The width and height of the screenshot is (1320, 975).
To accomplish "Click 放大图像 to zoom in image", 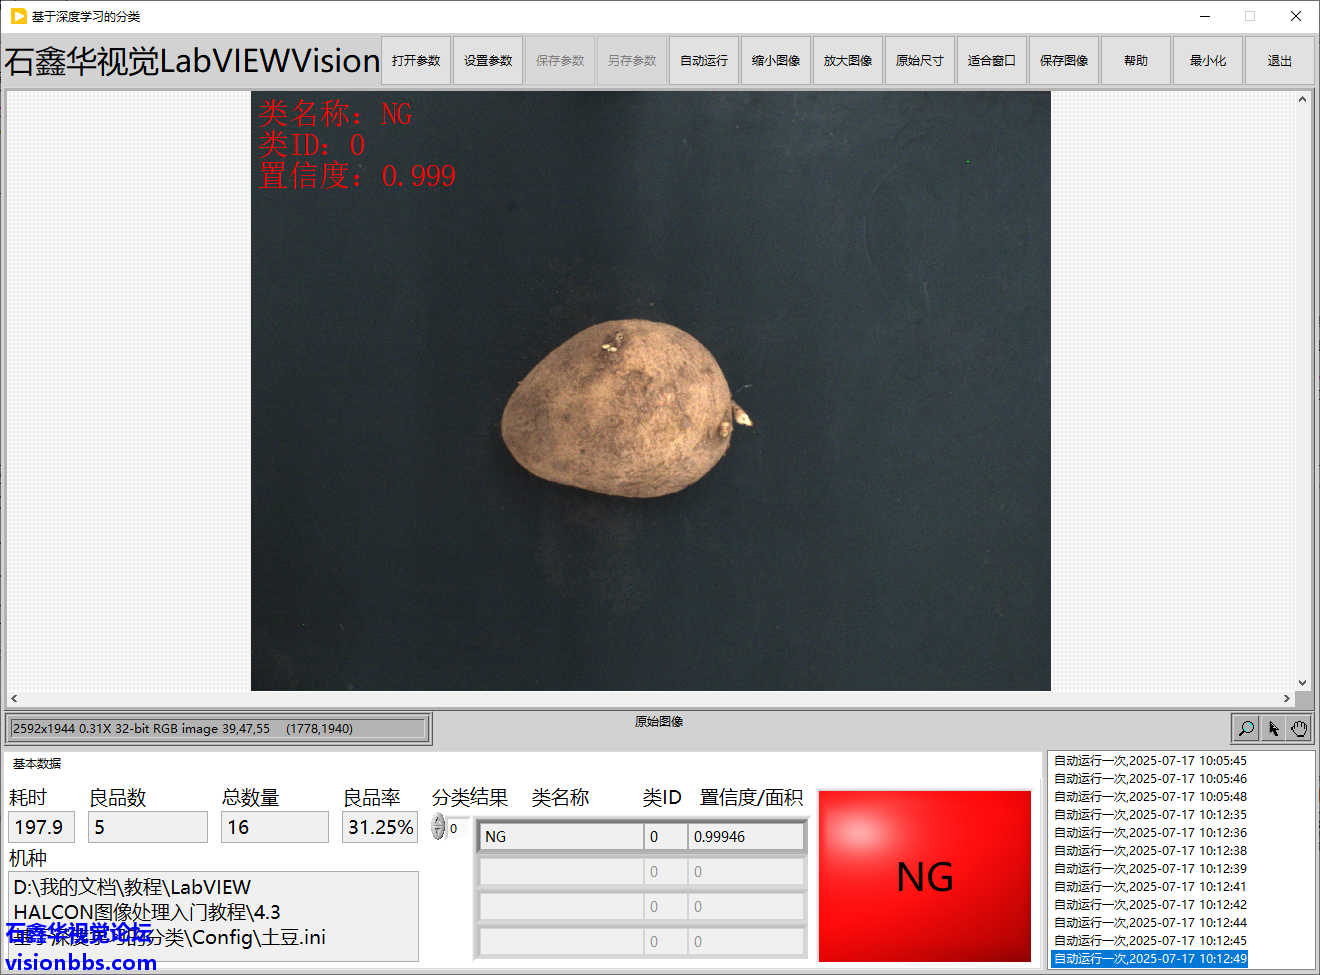I will (848, 61).
